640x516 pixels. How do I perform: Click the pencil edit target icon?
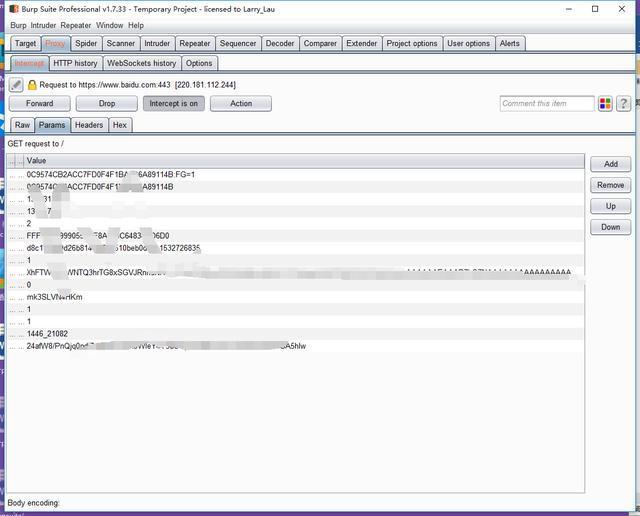(16, 85)
